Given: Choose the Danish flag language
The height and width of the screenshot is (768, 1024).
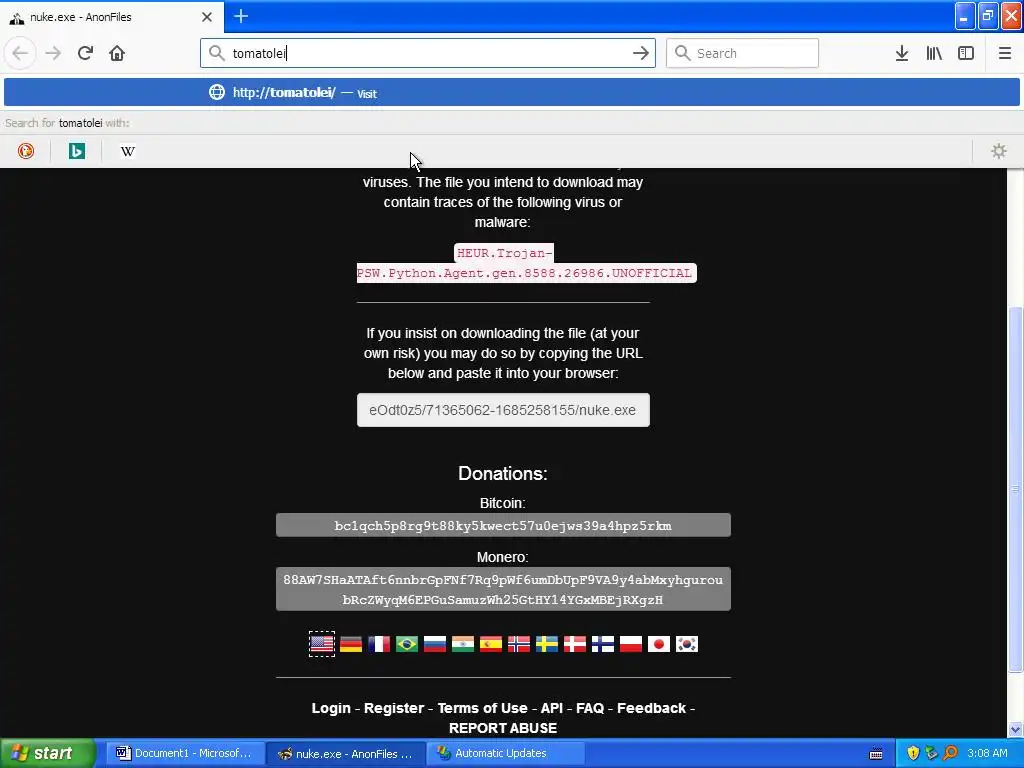Looking at the screenshot, I should pyautogui.click(x=575, y=644).
